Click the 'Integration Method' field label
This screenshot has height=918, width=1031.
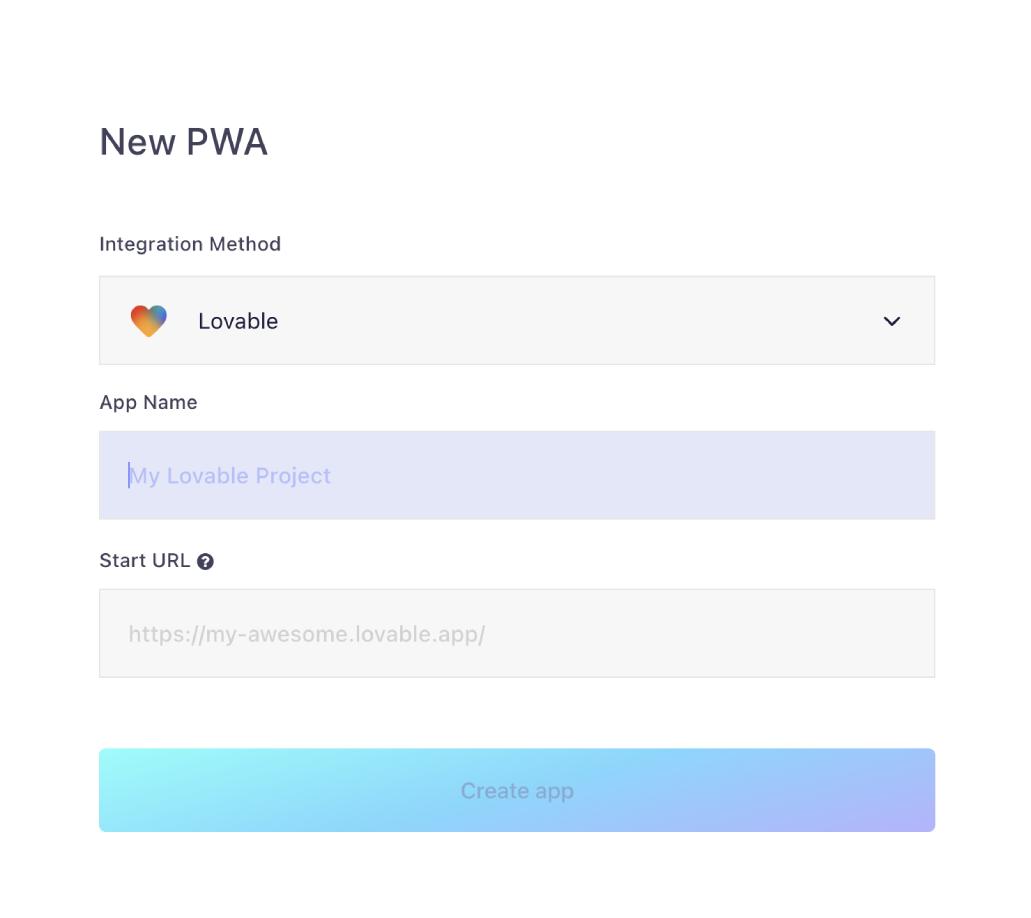190,244
